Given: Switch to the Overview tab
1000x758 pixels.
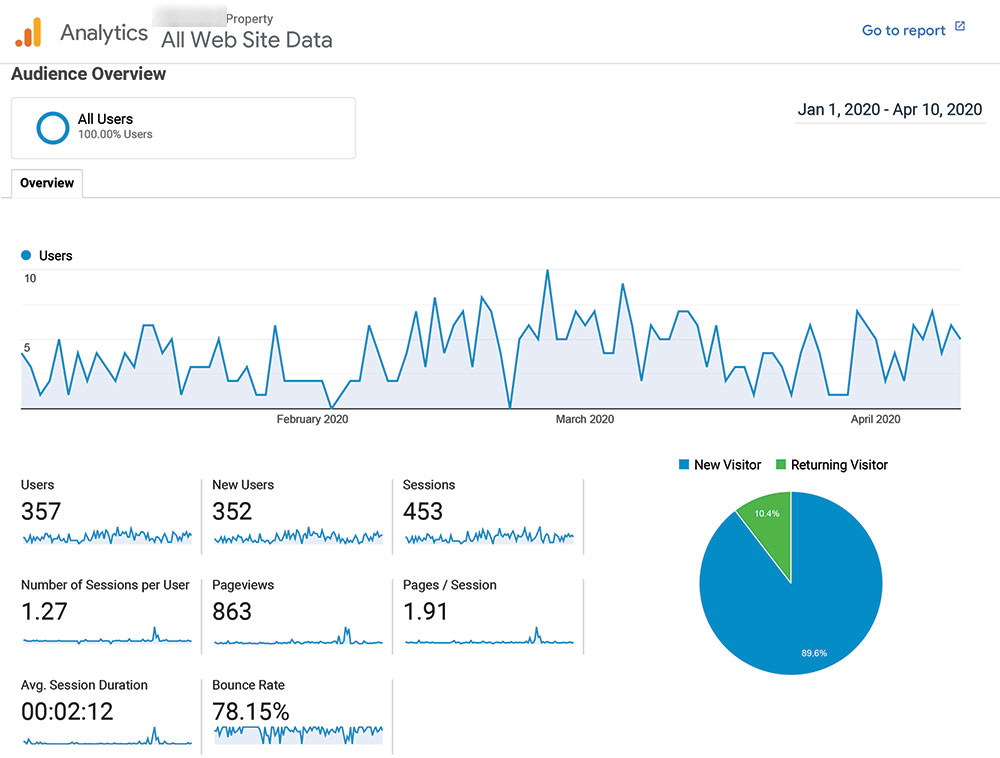Looking at the screenshot, I should click(47, 183).
